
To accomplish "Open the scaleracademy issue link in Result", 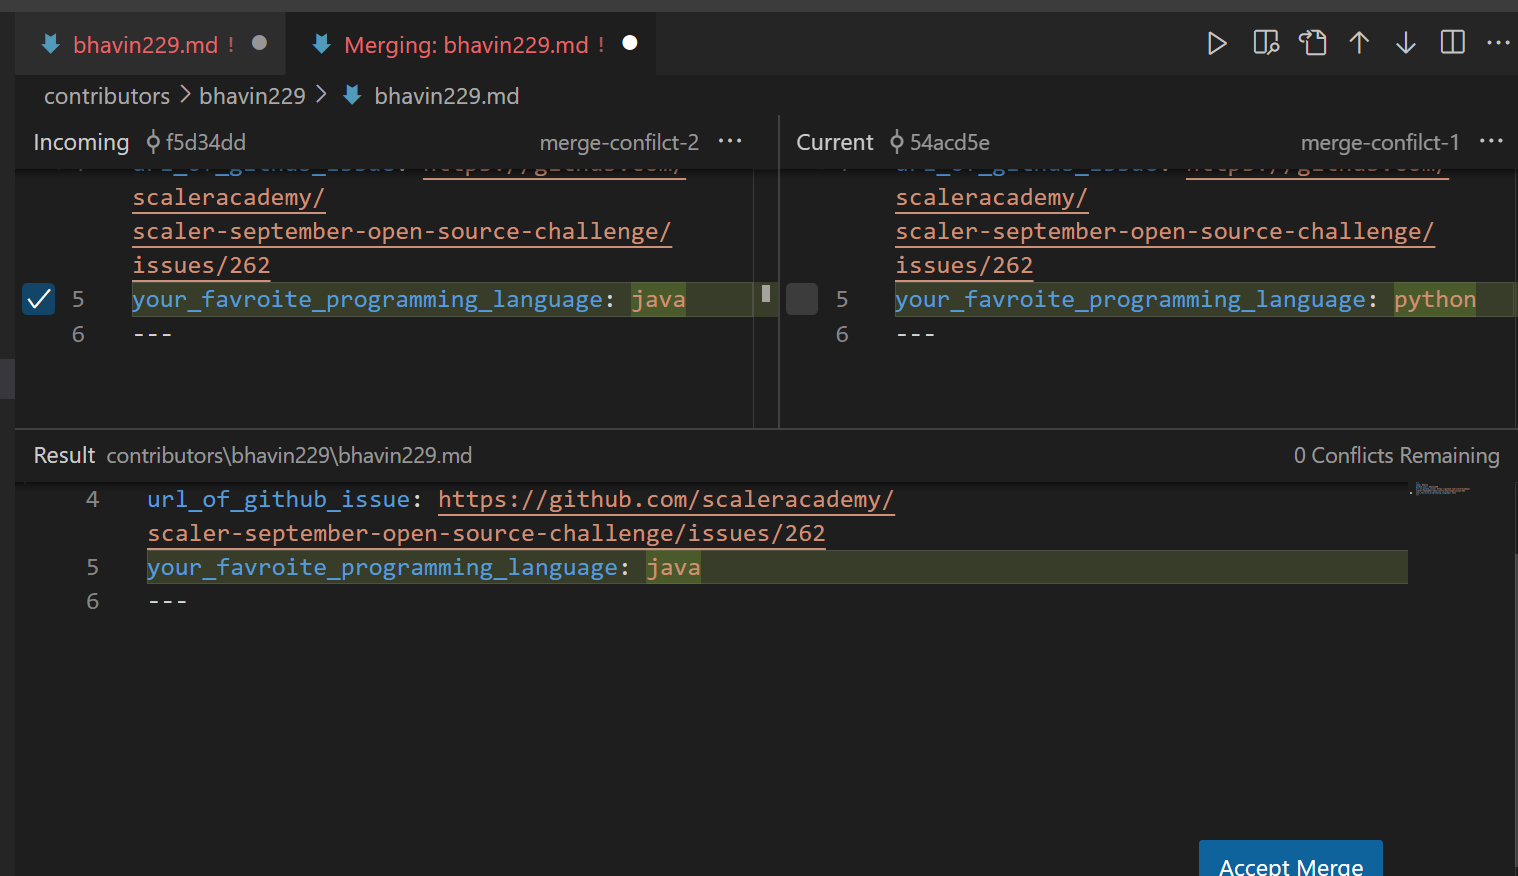I will [665, 499].
